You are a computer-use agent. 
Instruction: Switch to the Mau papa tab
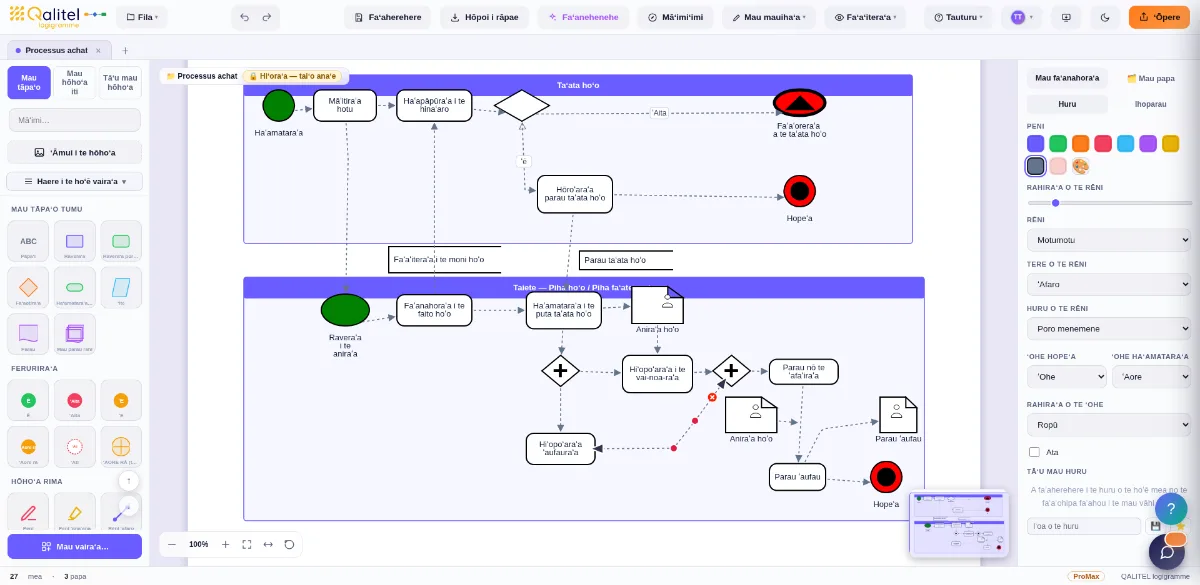click(x=1151, y=77)
